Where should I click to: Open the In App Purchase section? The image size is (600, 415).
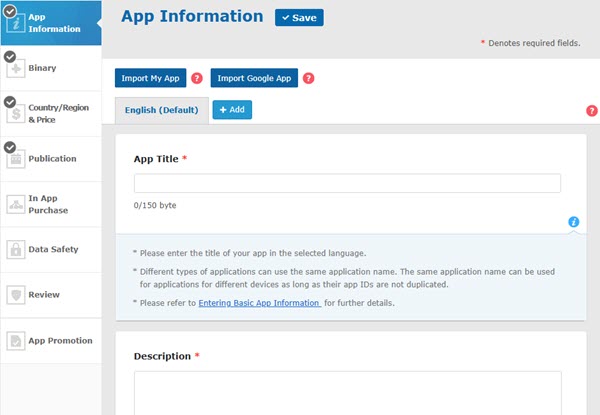coord(51,204)
